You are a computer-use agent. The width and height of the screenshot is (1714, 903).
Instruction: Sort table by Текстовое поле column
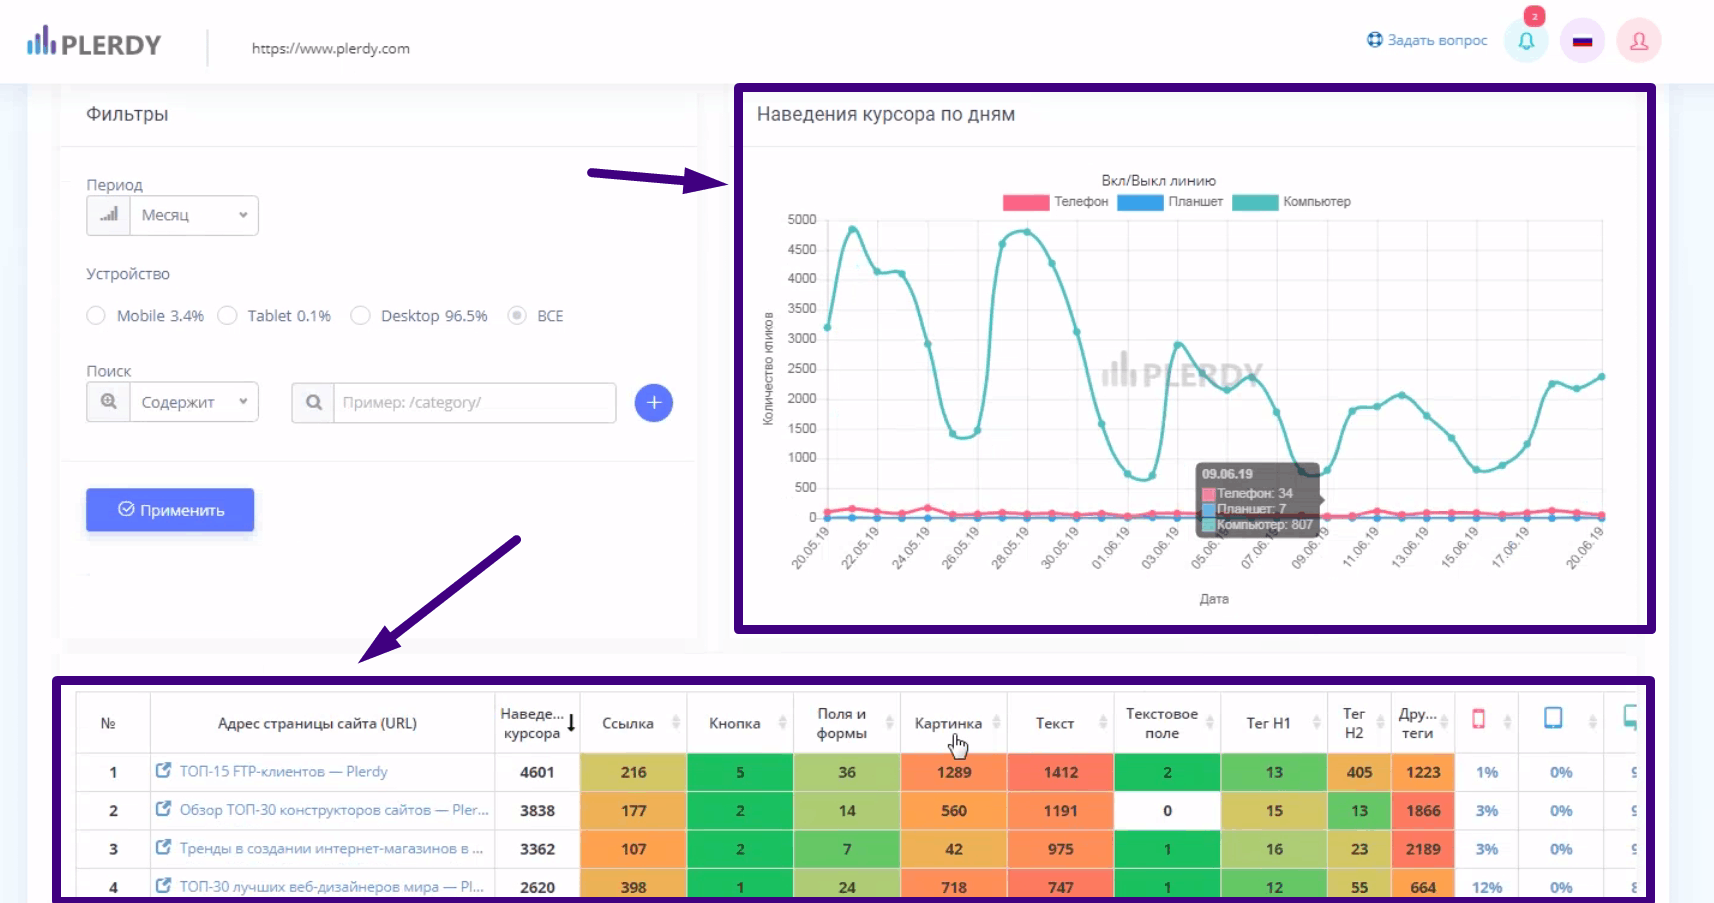click(1210, 723)
